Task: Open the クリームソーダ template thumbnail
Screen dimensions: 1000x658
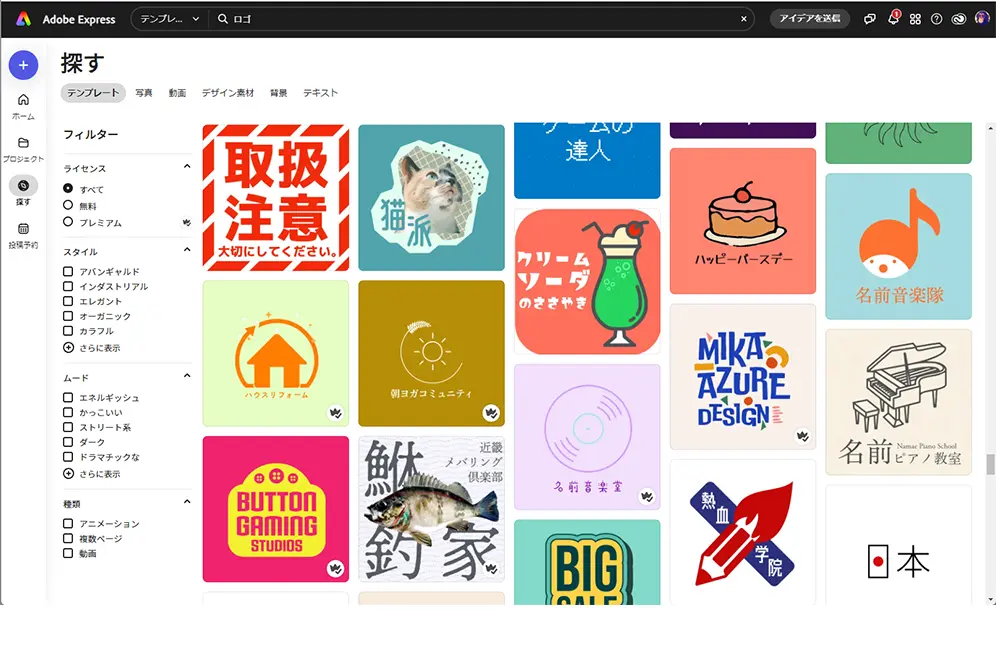Action: pos(587,281)
